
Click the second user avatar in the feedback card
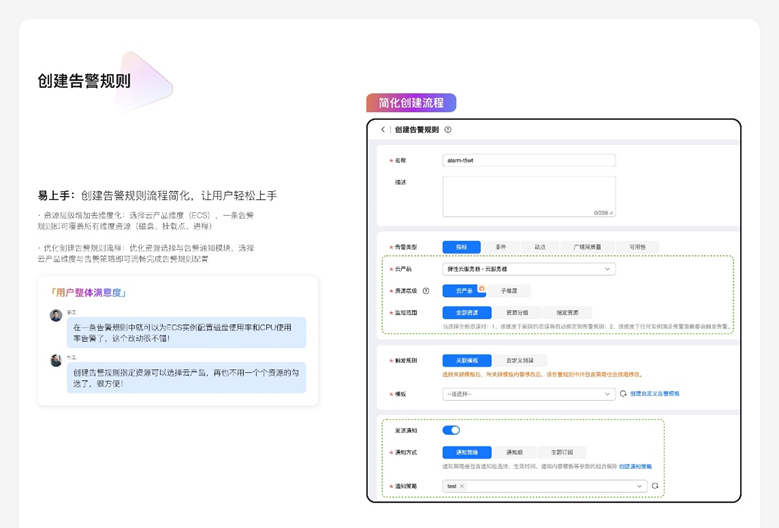point(56,360)
